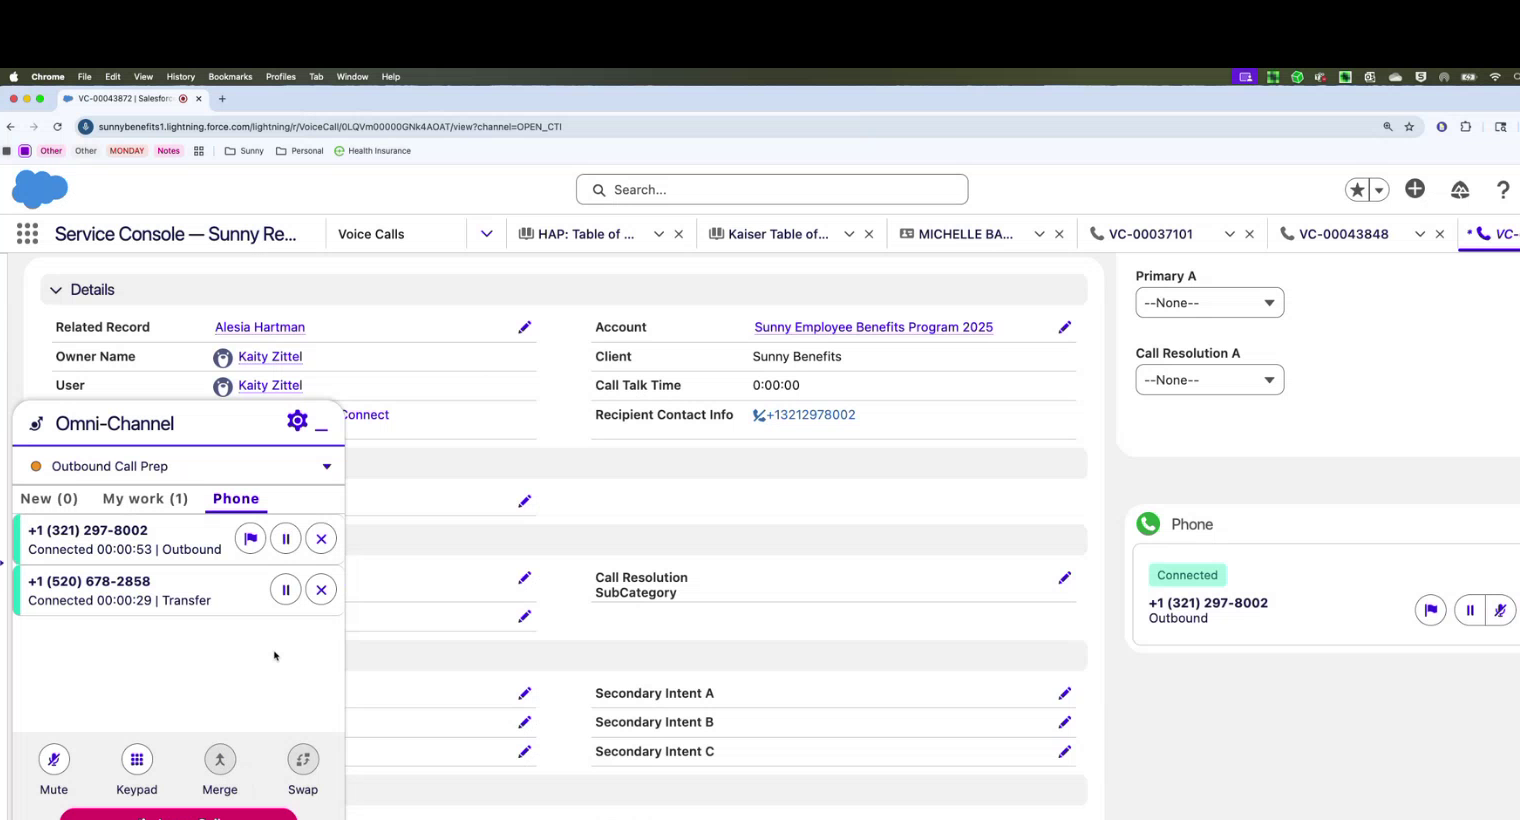Screen dimensions: 1520x820
Task: Open the Primary A dropdown
Action: 1209,303
